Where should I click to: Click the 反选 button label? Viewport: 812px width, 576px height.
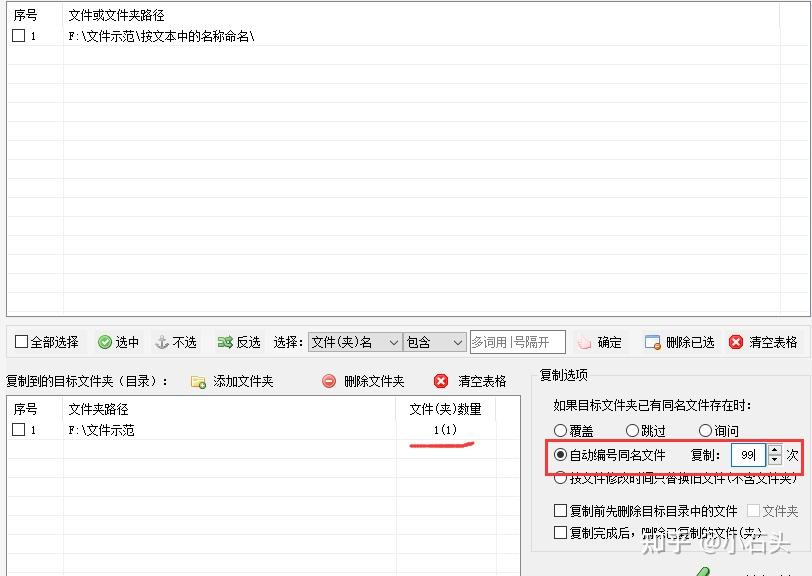pyautogui.click(x=249, y=342)
